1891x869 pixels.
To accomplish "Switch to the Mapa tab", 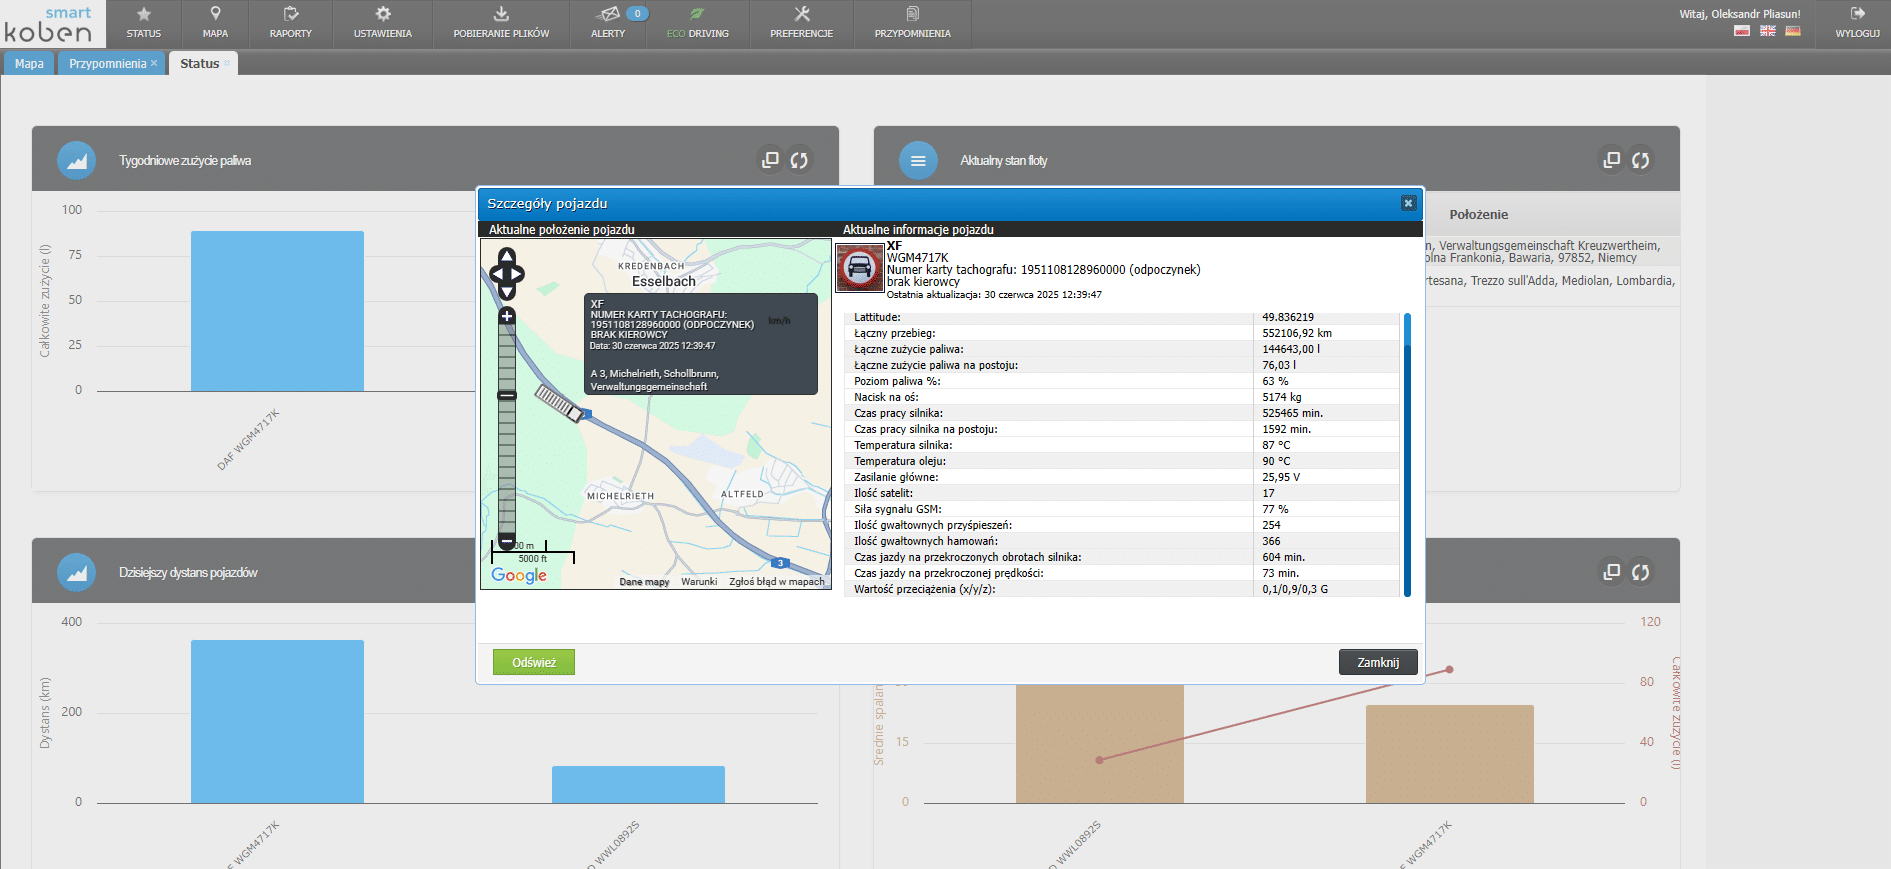I will [29, 64].
